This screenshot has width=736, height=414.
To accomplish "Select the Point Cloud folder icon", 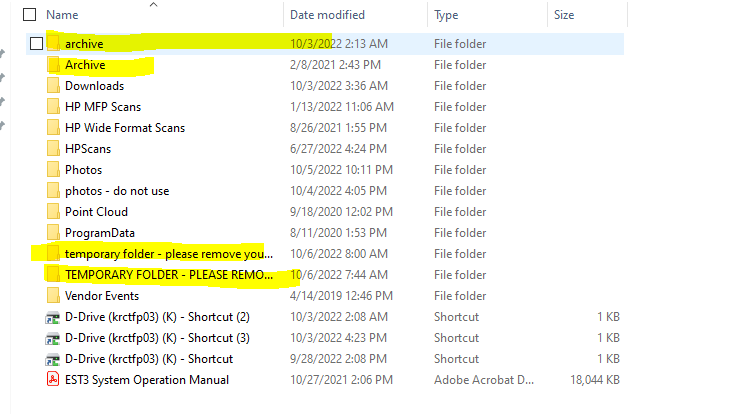I will [54, 212].
